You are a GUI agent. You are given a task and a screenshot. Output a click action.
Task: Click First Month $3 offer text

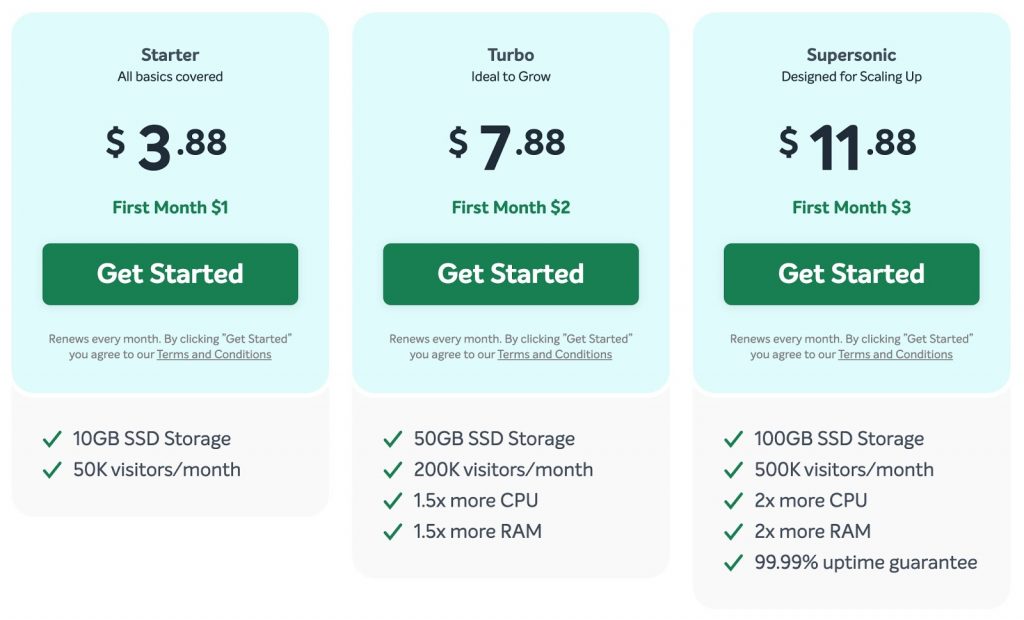(x=852, y=207)
